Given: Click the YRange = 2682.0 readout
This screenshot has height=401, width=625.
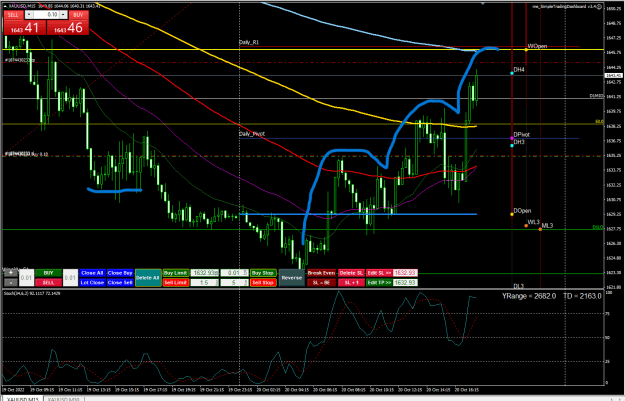Looking at the screenshot, I should coord(529,296).
